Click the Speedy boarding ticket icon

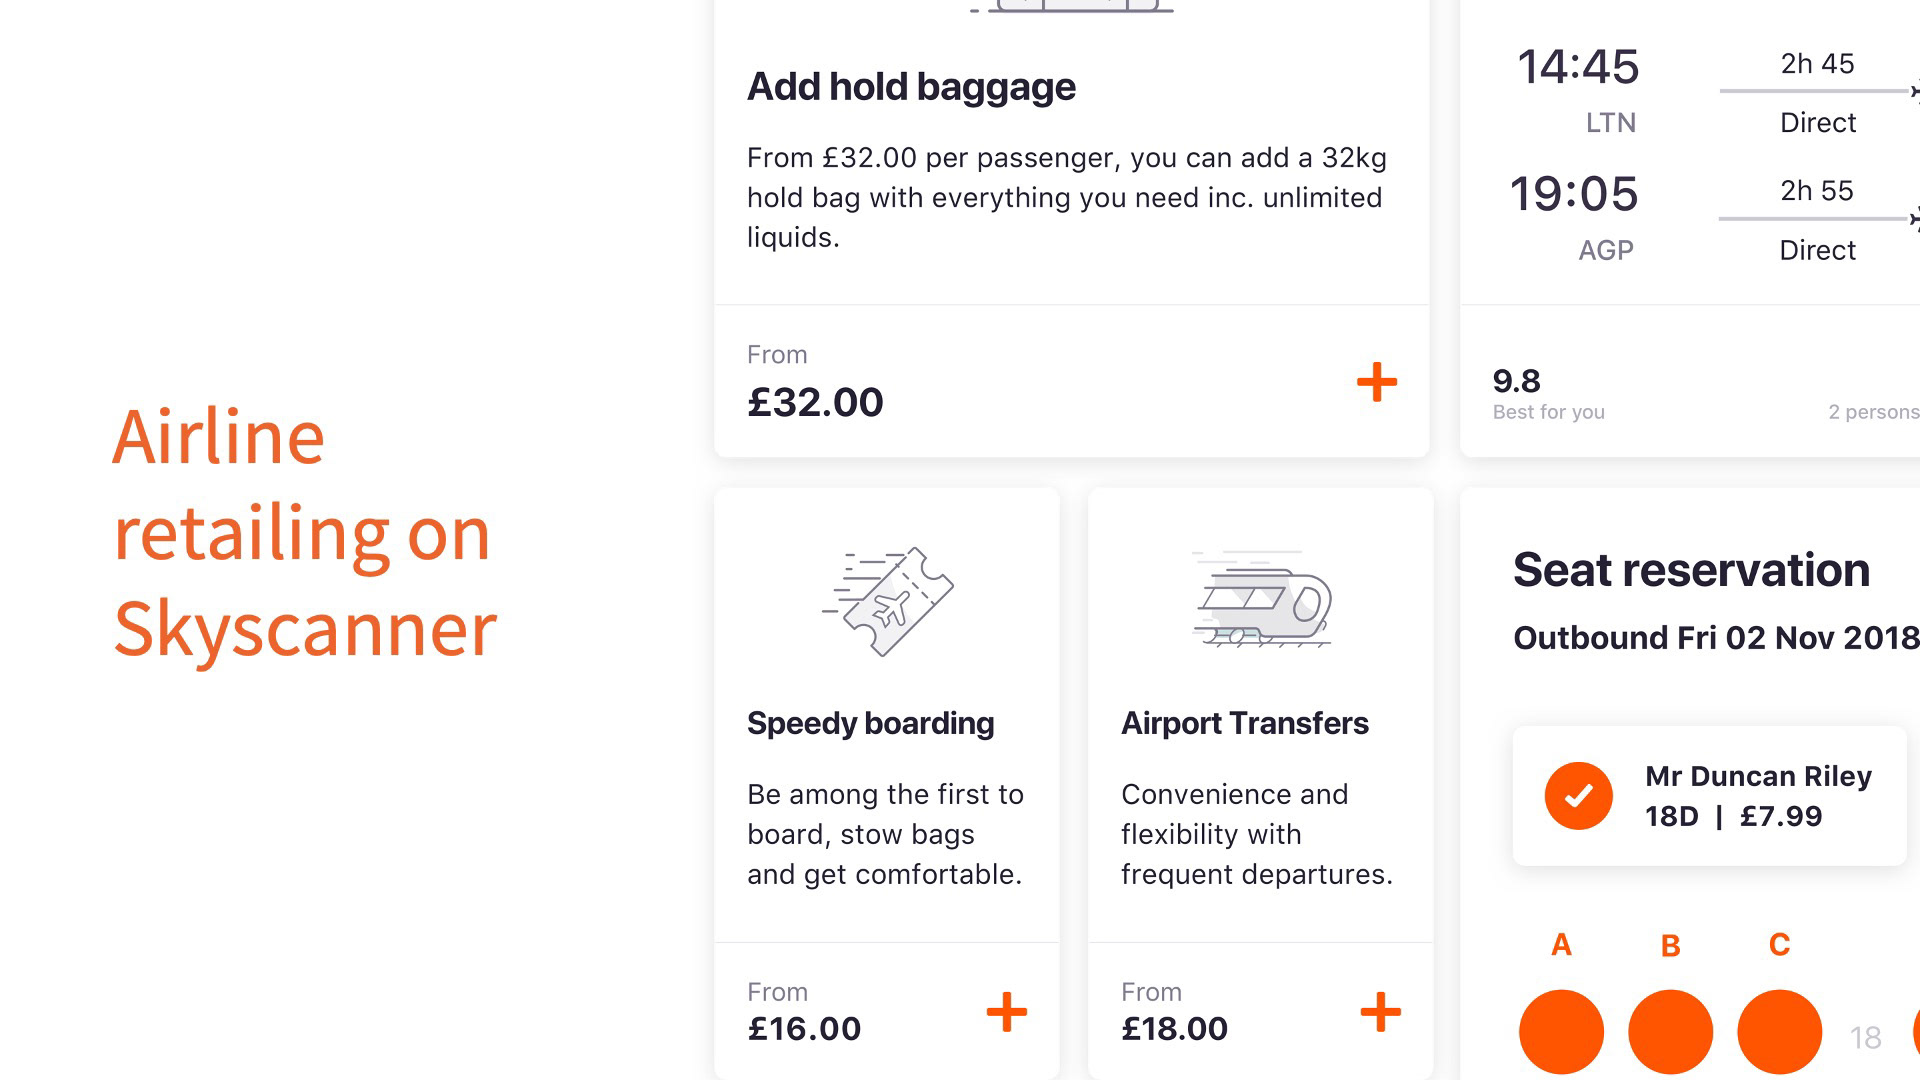point(888,601)
